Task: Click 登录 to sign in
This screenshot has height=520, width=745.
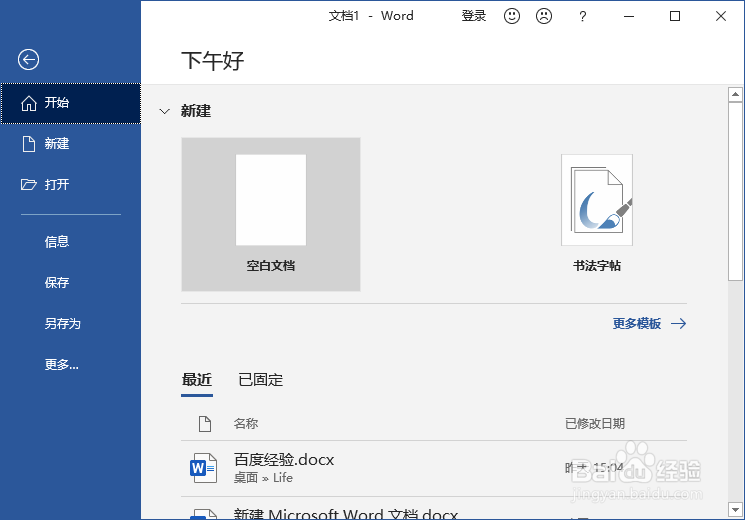Action: [x=474, y=16]
